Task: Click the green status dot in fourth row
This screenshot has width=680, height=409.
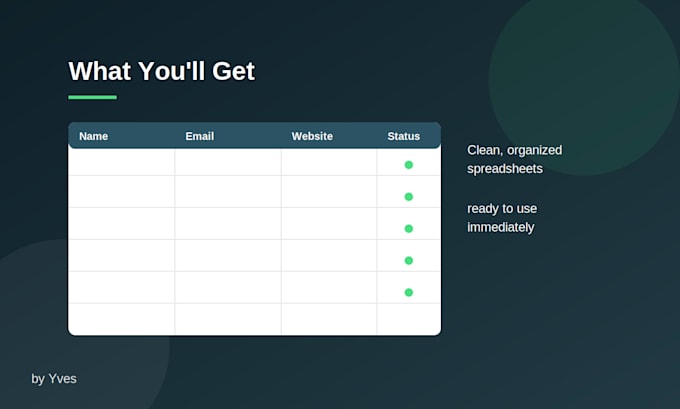Action: coord(409,261)
